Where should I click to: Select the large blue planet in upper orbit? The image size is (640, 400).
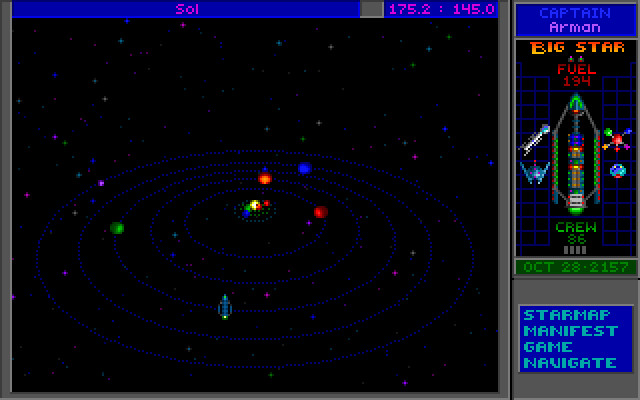click(x=304, y=168)
